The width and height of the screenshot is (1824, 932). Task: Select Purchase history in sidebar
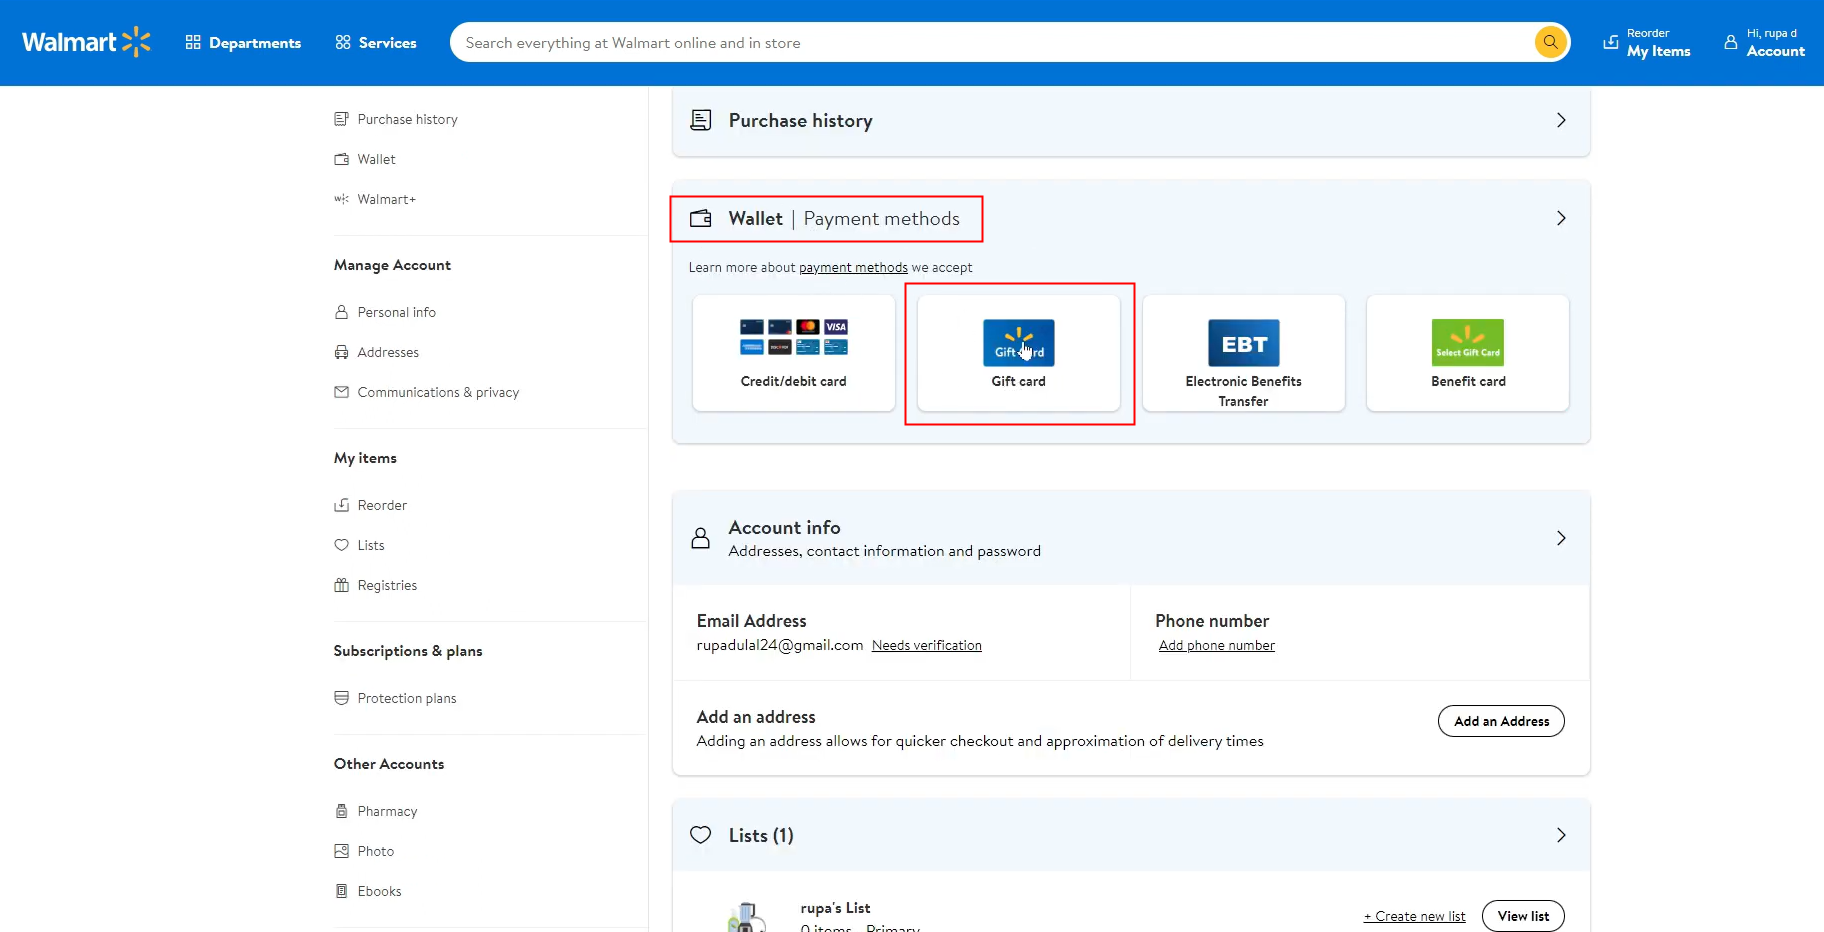click(407, 119)
